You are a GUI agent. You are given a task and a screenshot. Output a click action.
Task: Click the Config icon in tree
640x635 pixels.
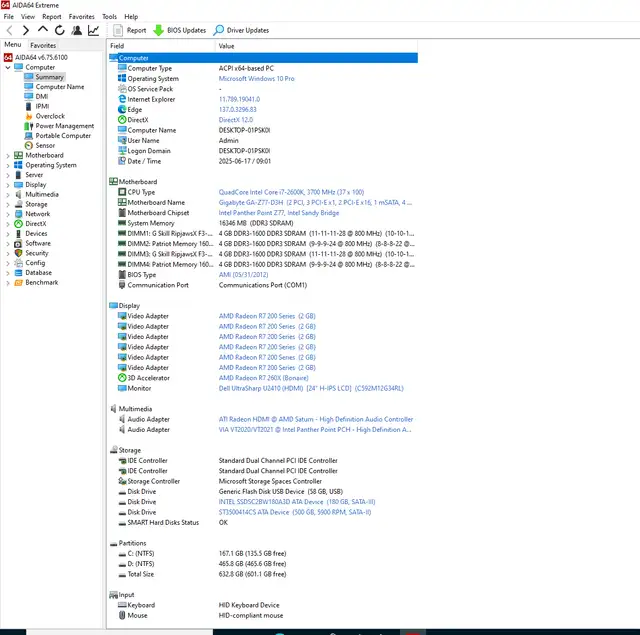click(x=18, y=263)
